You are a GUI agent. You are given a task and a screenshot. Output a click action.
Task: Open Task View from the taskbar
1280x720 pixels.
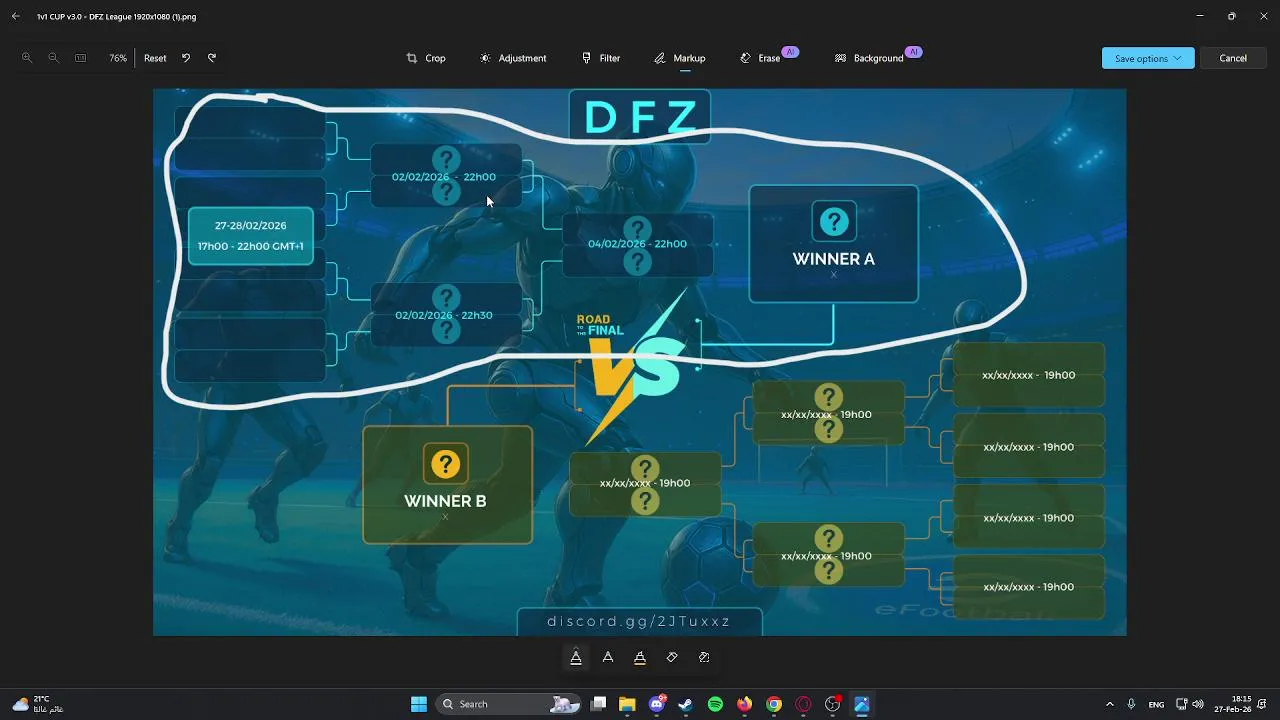pos(598,704)
